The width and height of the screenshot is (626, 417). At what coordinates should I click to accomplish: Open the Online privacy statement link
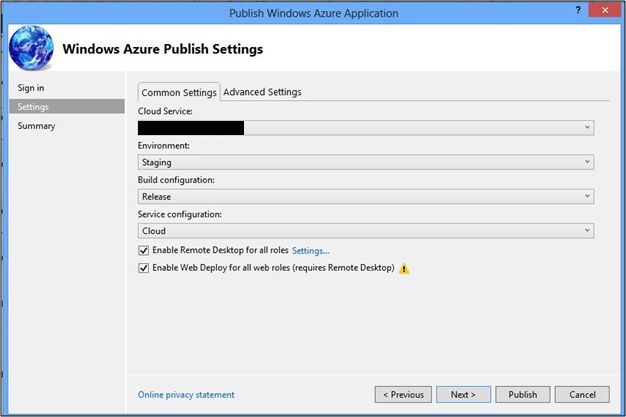point(186,395)
